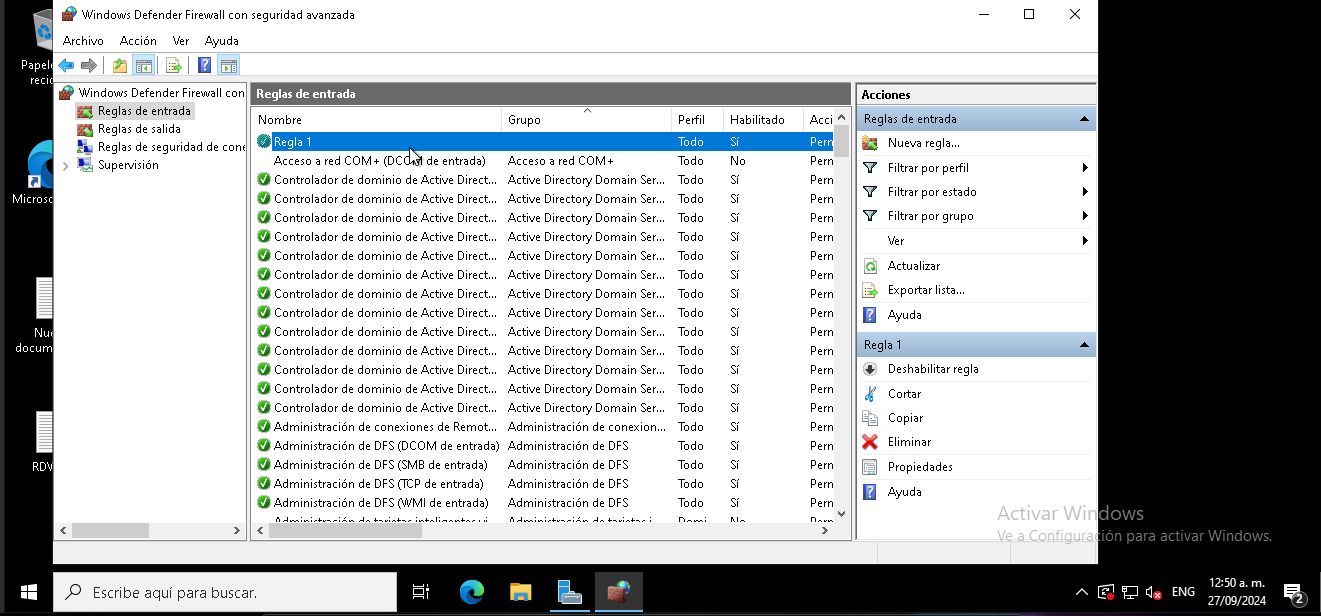Select Reglas de entrada in the tree
Image resolution: width=1321 pixels, height=616 pixels.
coord(144,111)
